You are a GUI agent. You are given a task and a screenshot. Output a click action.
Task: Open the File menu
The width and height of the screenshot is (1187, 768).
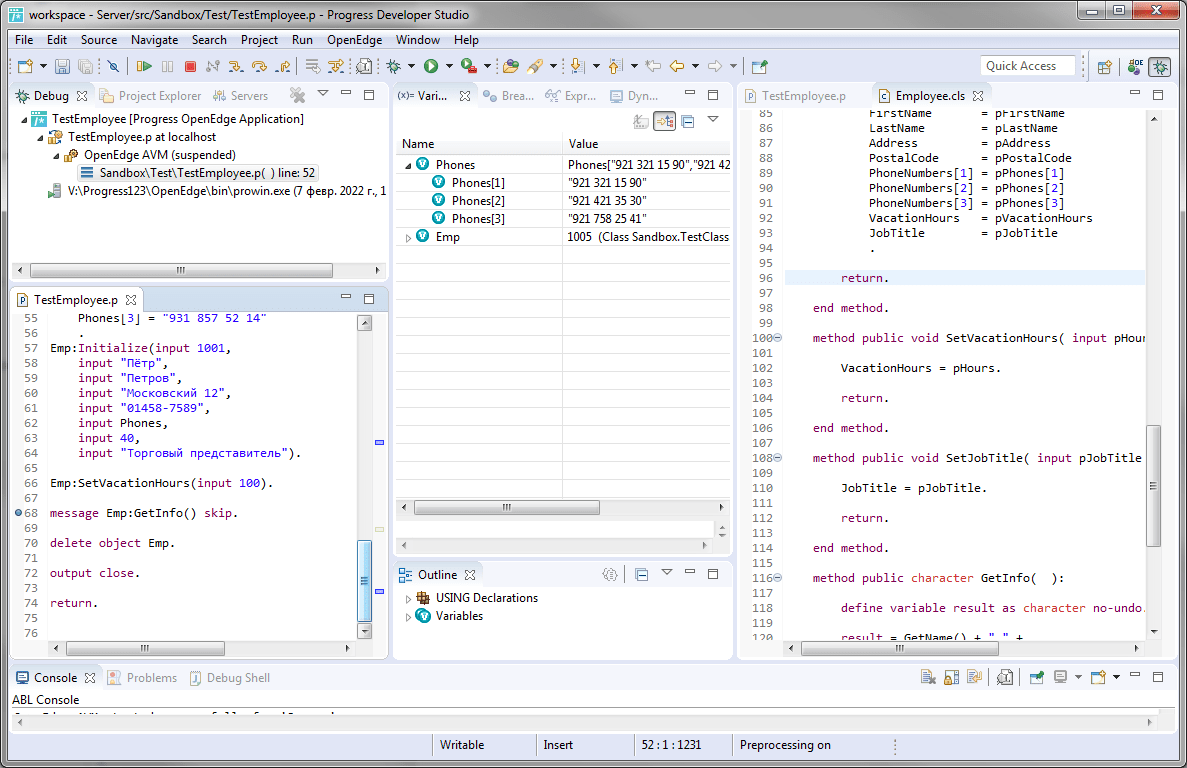(x=23, y=40)
